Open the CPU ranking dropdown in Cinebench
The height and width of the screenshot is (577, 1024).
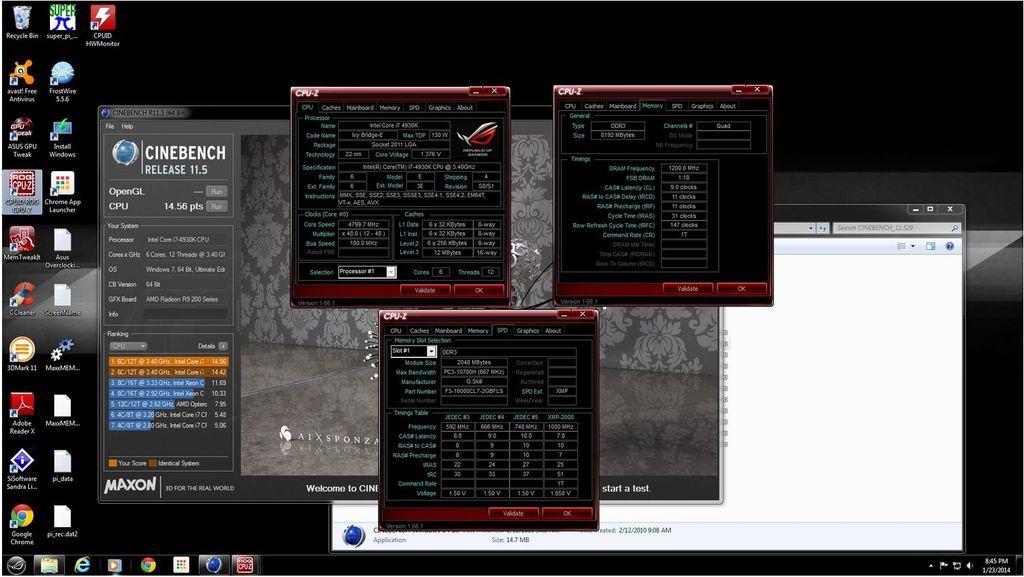127,346
